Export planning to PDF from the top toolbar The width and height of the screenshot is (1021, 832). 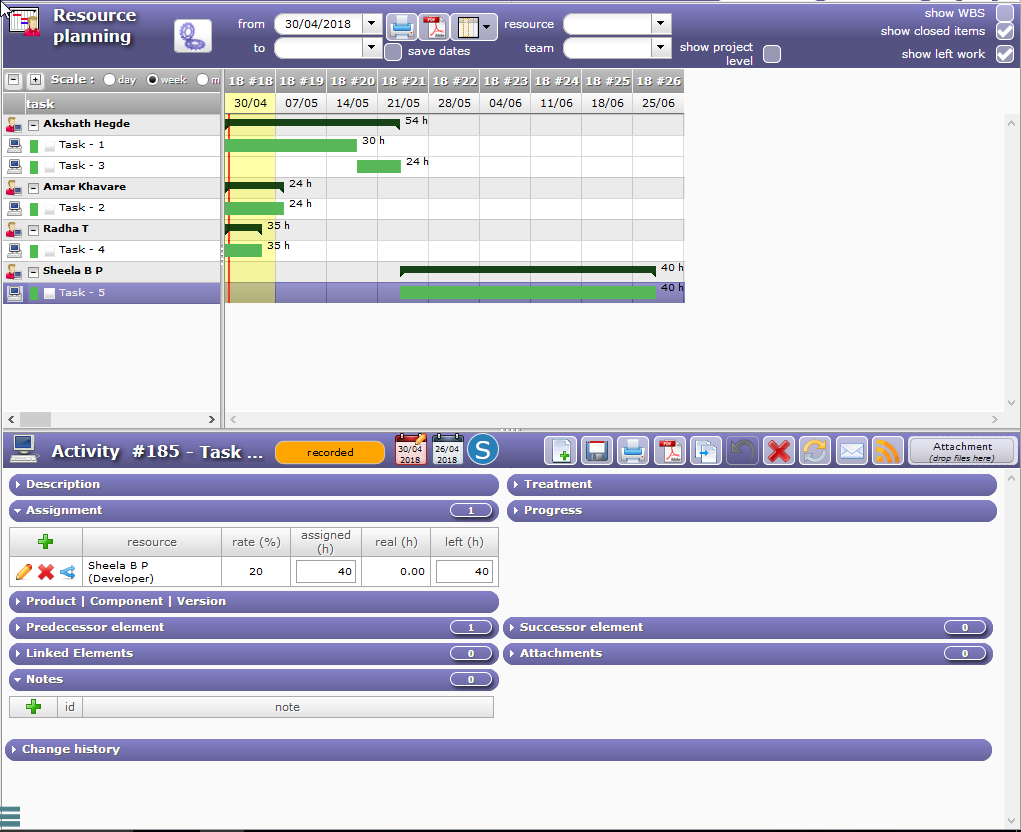point(434,27)
